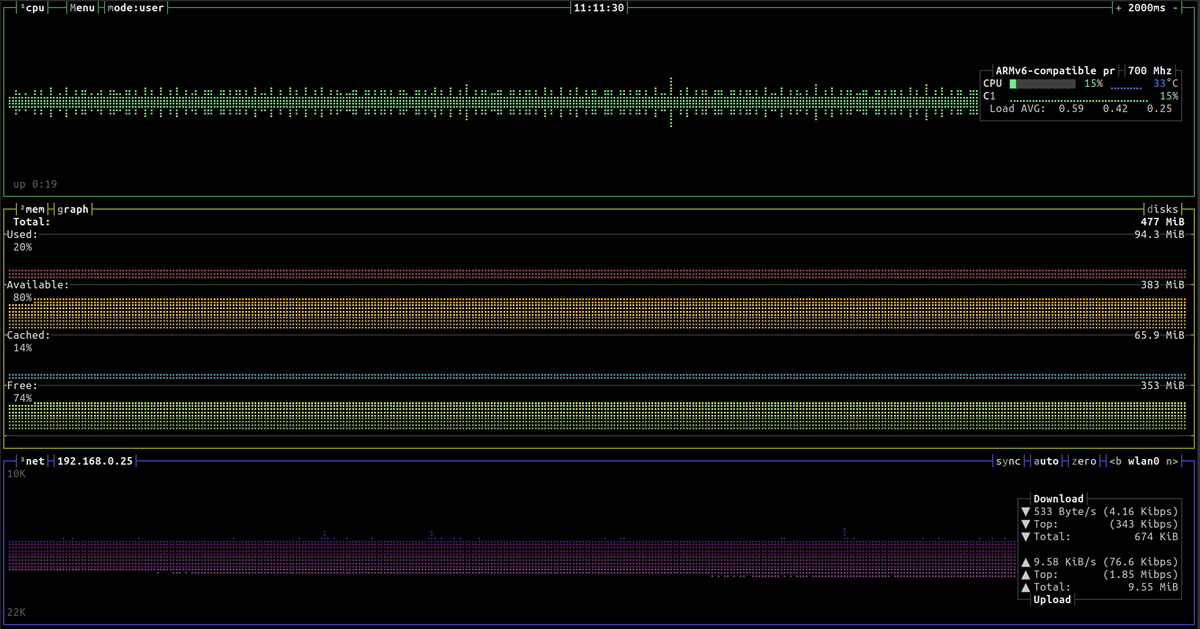Click the 700 Mhz frequency label
The width and height of the screenshot is (1200, 629).
tap(1150, 71)
